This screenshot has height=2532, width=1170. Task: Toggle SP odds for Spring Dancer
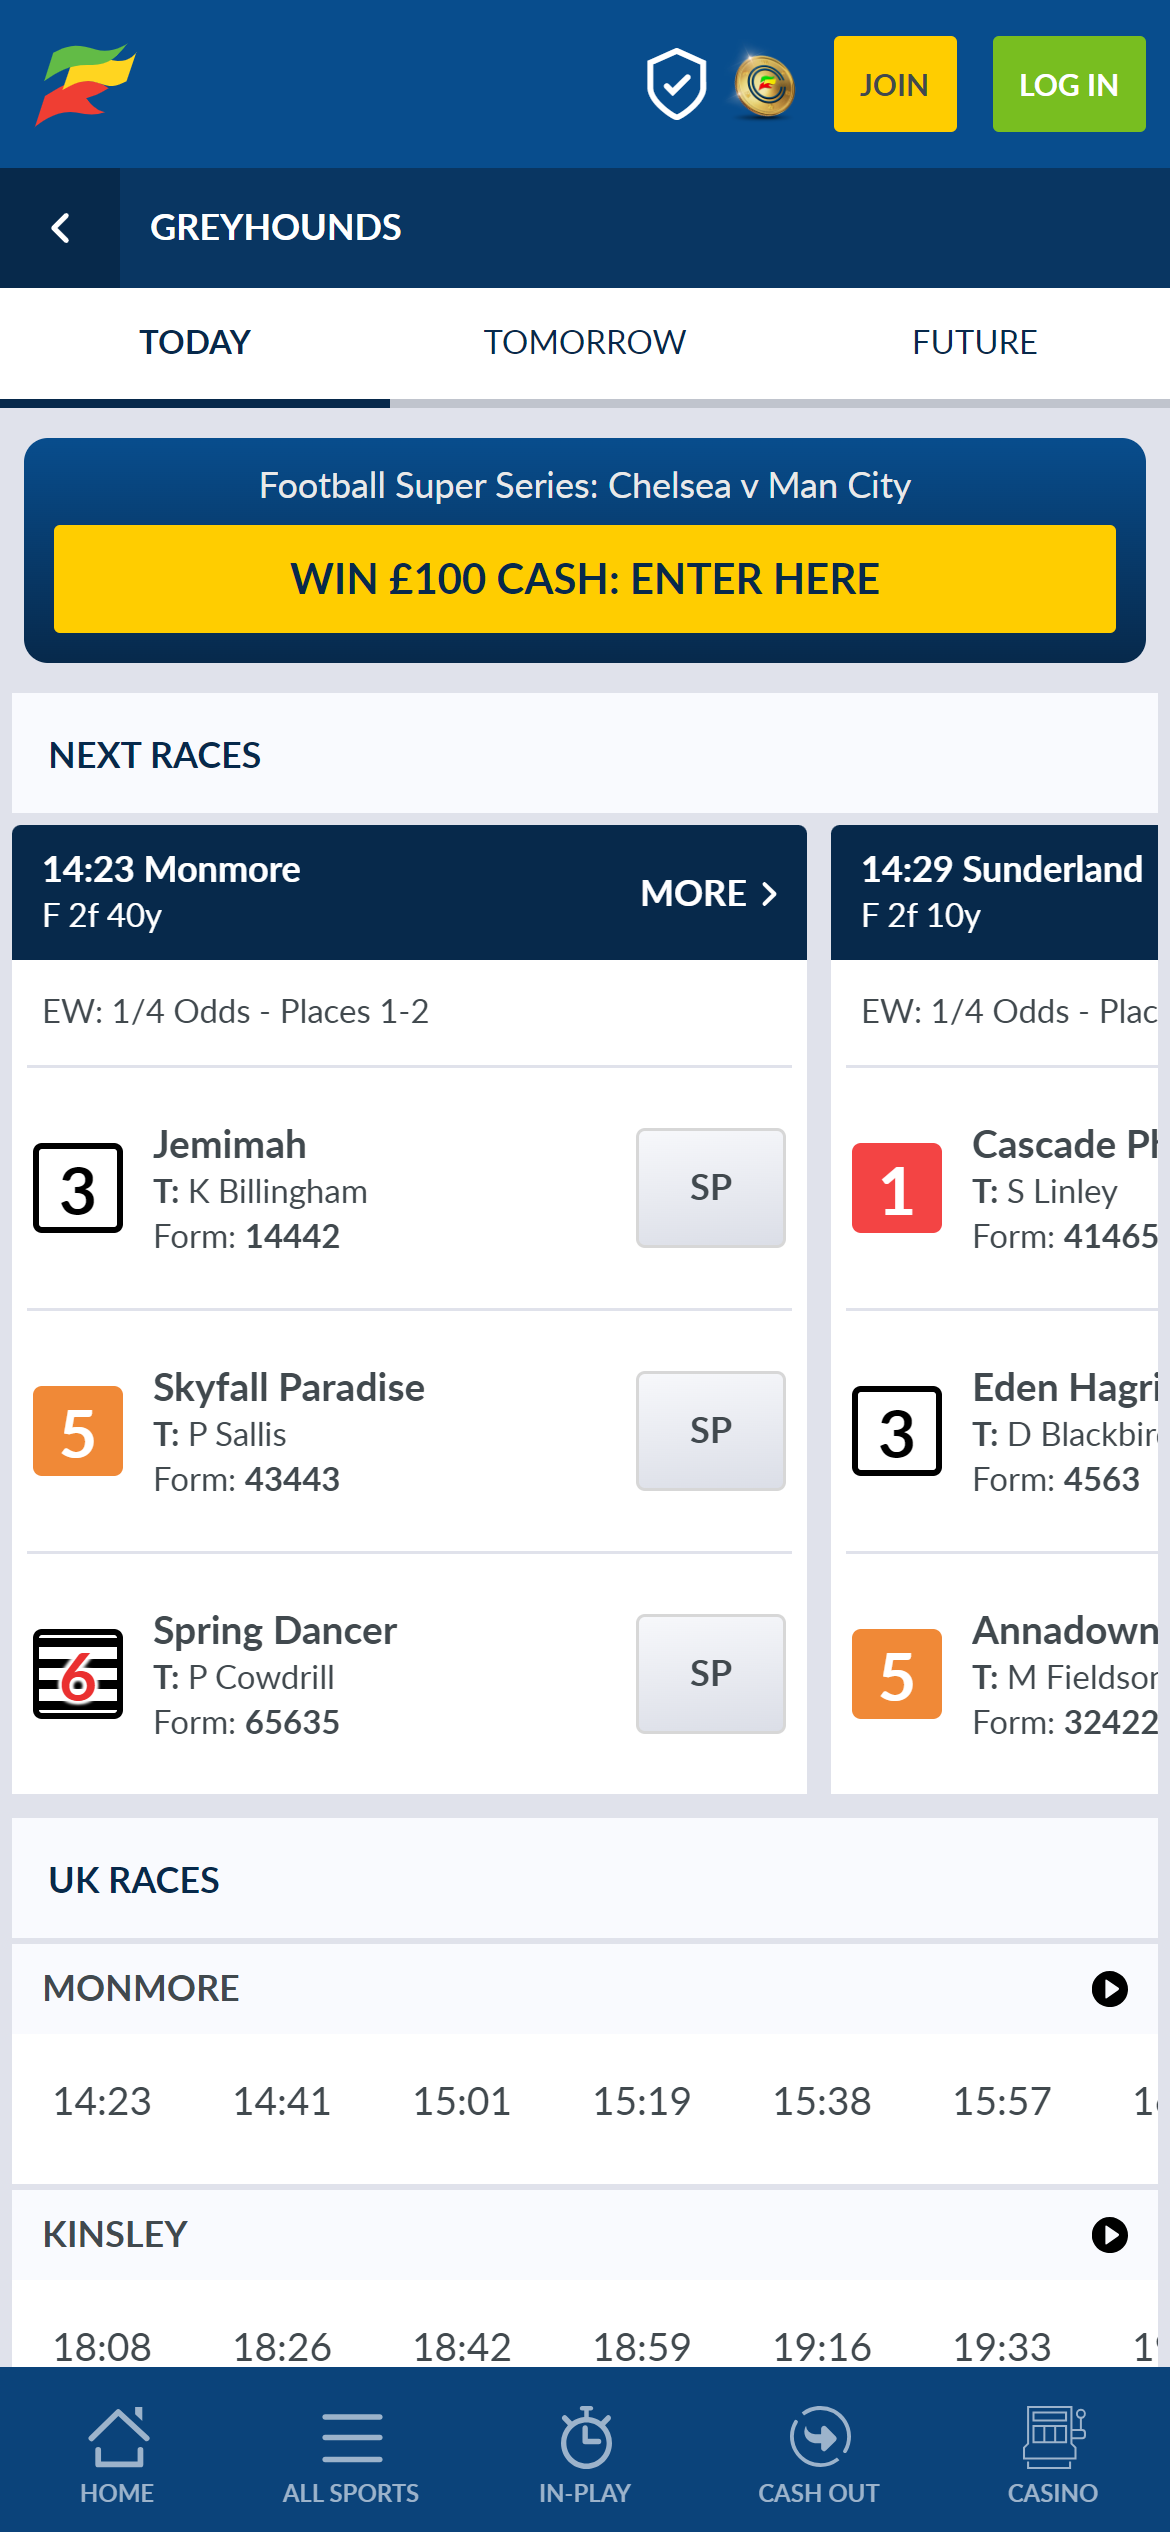[710, 1673]
